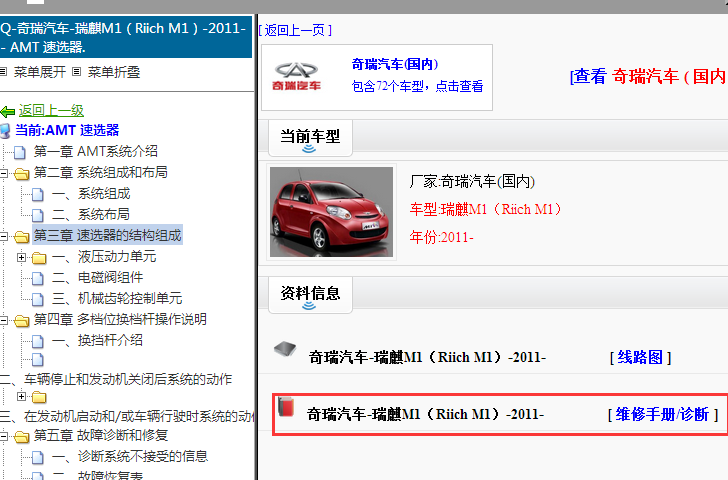
Task: Click the 查看 奇瑞汽车(国内) link
Action: (649, 76)
